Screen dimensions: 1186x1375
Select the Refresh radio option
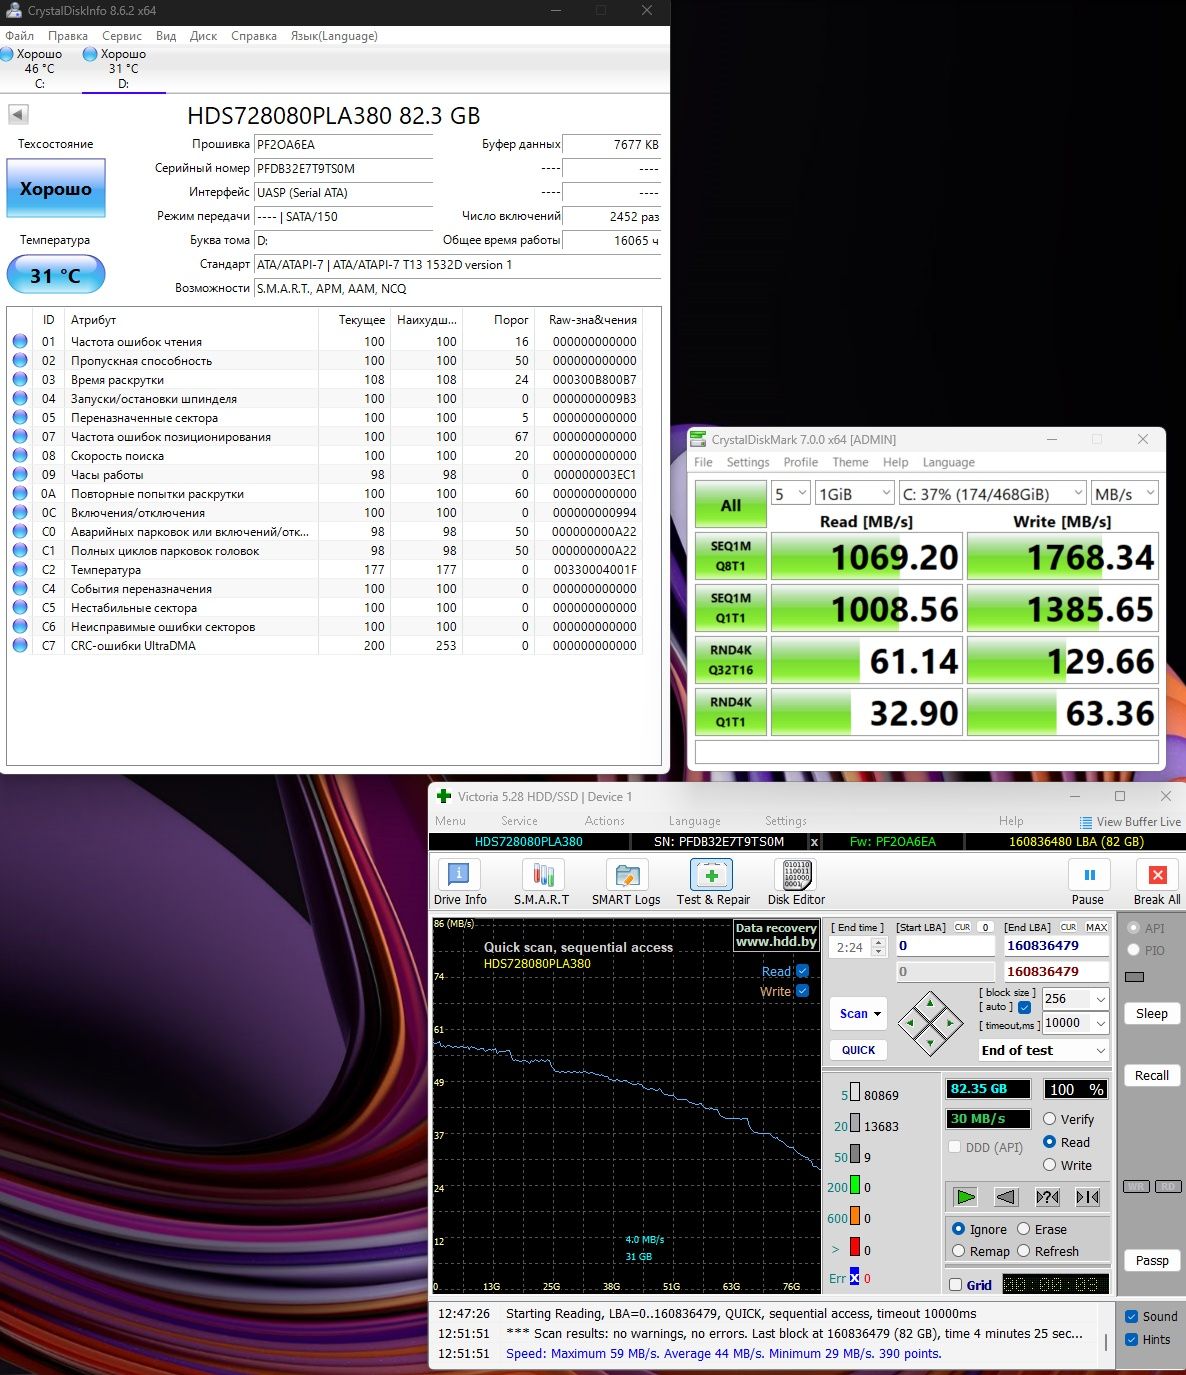pos(1024,1251)
